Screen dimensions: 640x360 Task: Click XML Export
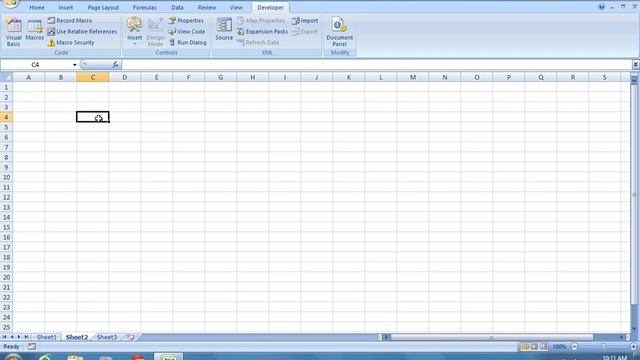pos(305,31)
